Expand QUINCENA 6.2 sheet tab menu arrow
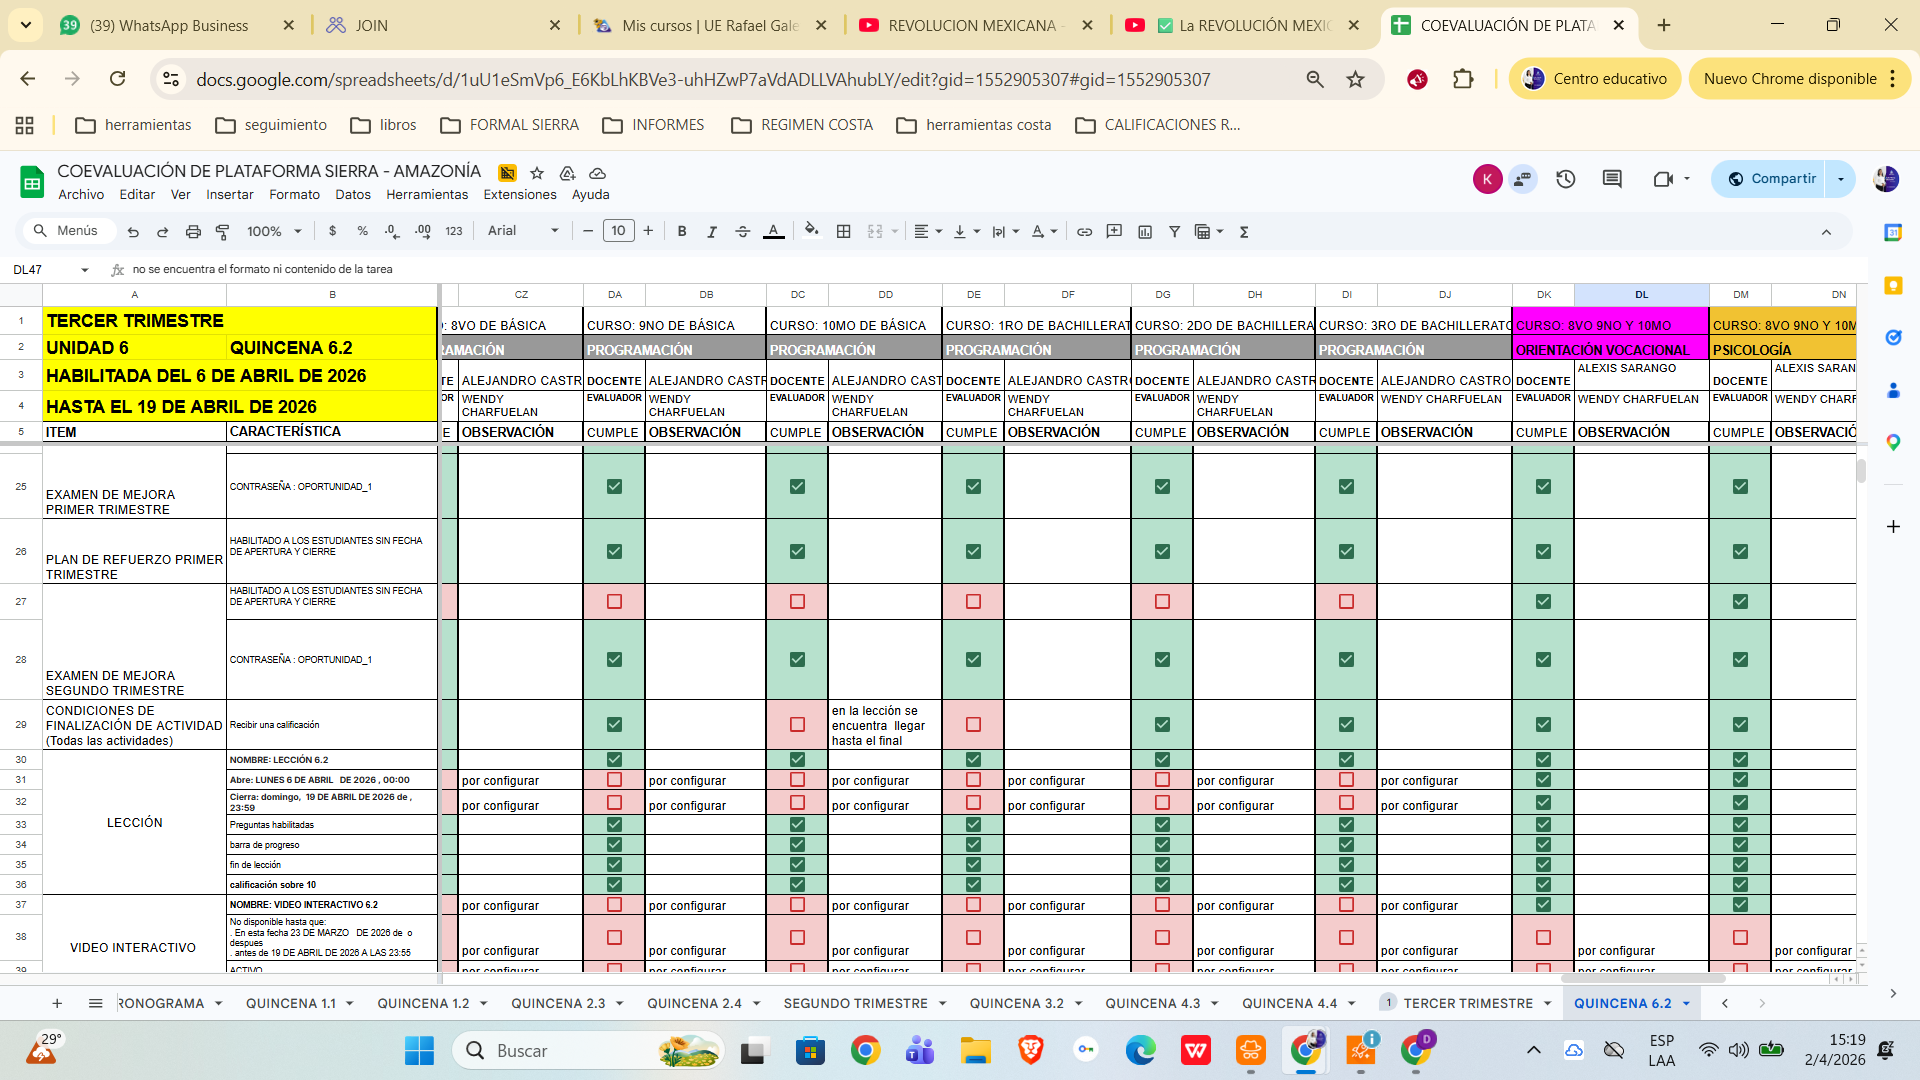Image resolution: width=1920 pixels, height=1080 pixels. [x=1686, y=1003]
